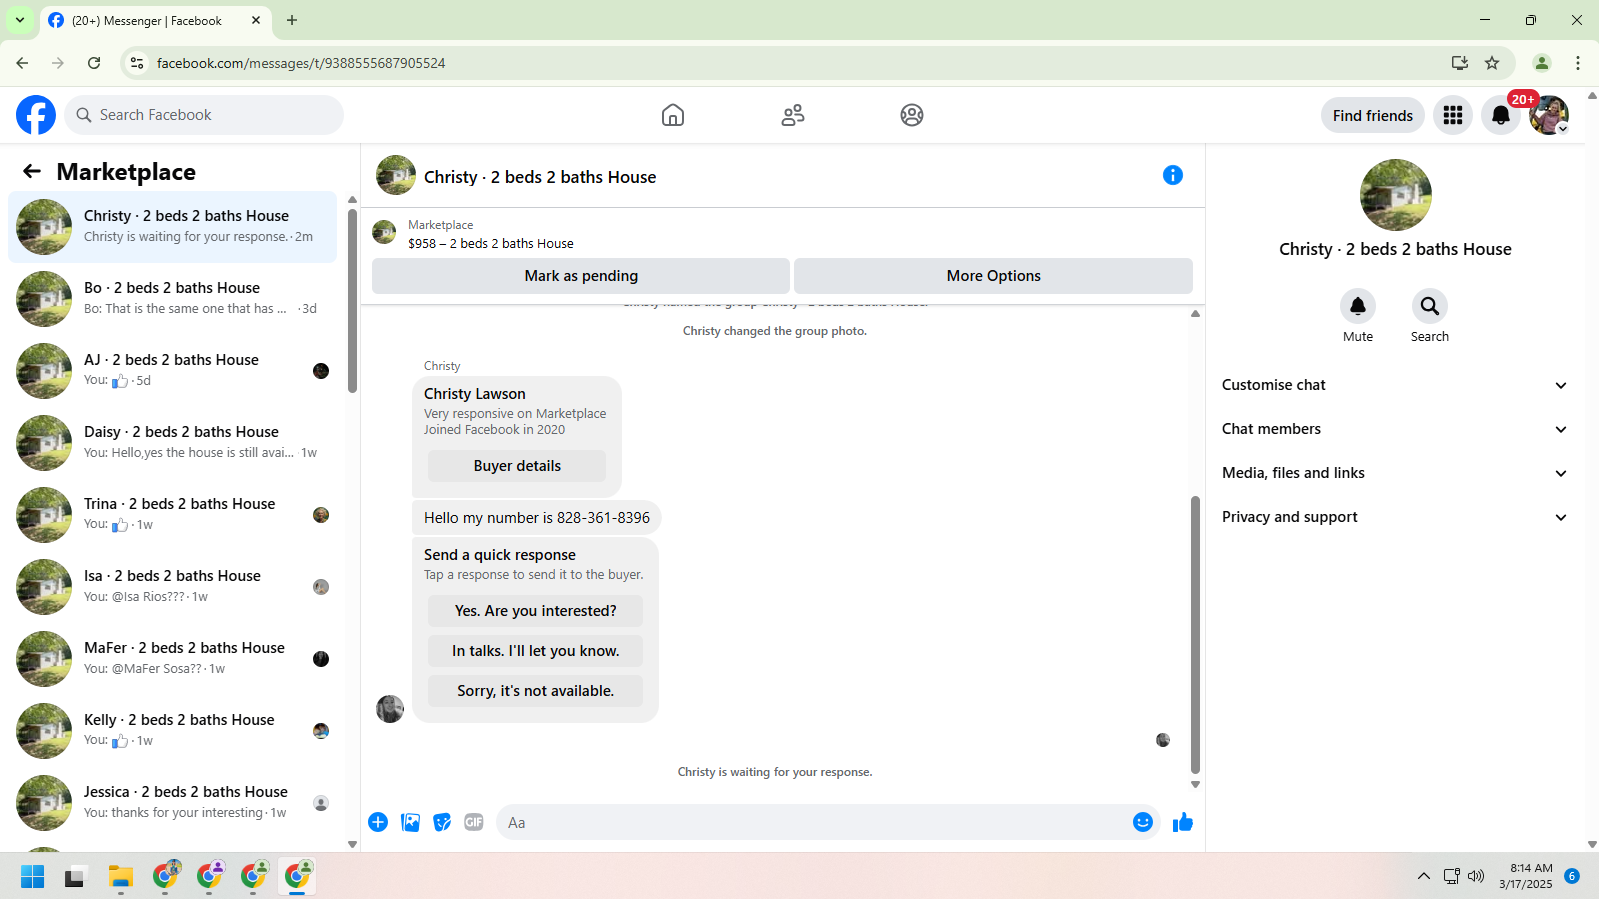Open Daisy 2 beds 2 baths House chat
Viewport: 1599px width, 899px height.
(x=172, y=443)
